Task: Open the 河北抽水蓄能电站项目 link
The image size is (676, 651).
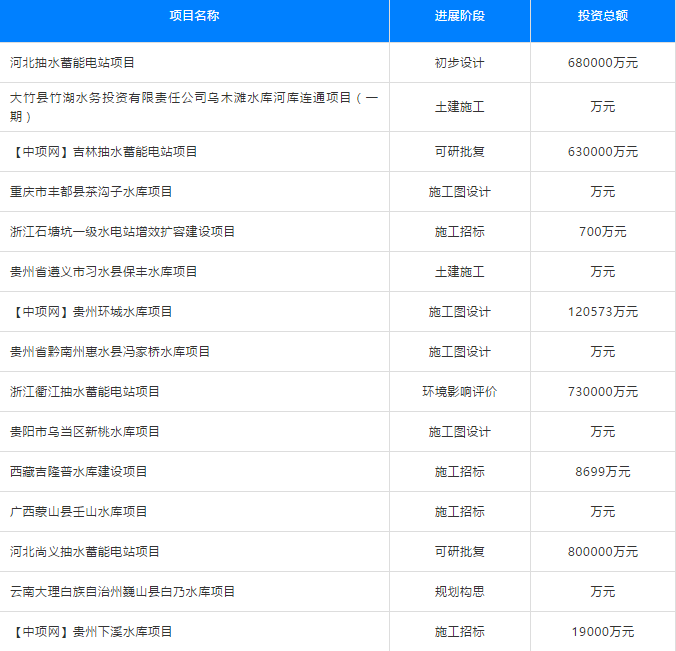Action: (72, 62)
